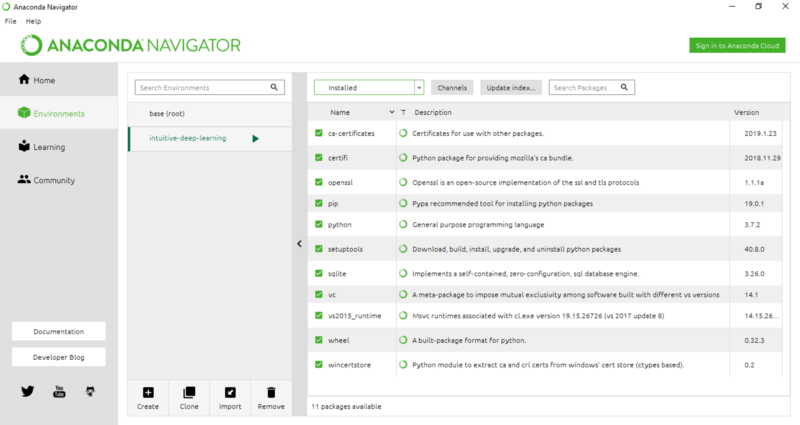800x425 pixels.
Task: Click the Remove environment trash icon
Action: (270, 392)
